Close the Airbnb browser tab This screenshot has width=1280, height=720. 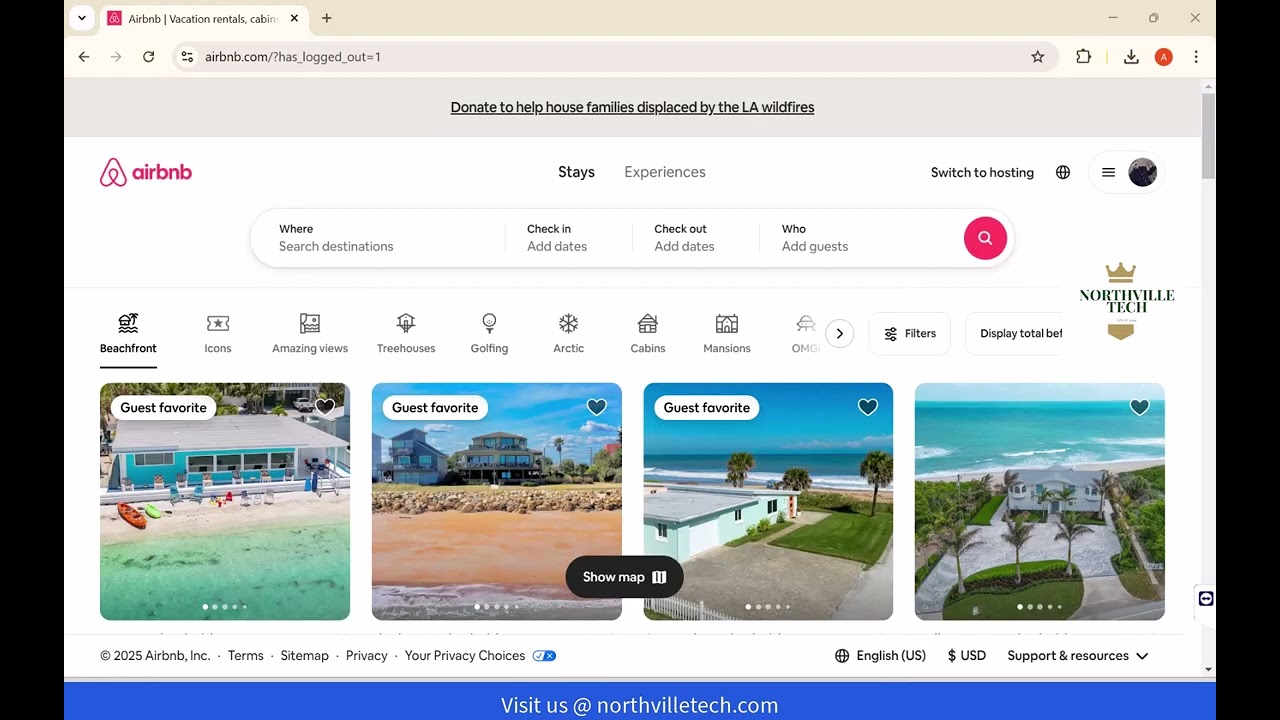[295, 18]
